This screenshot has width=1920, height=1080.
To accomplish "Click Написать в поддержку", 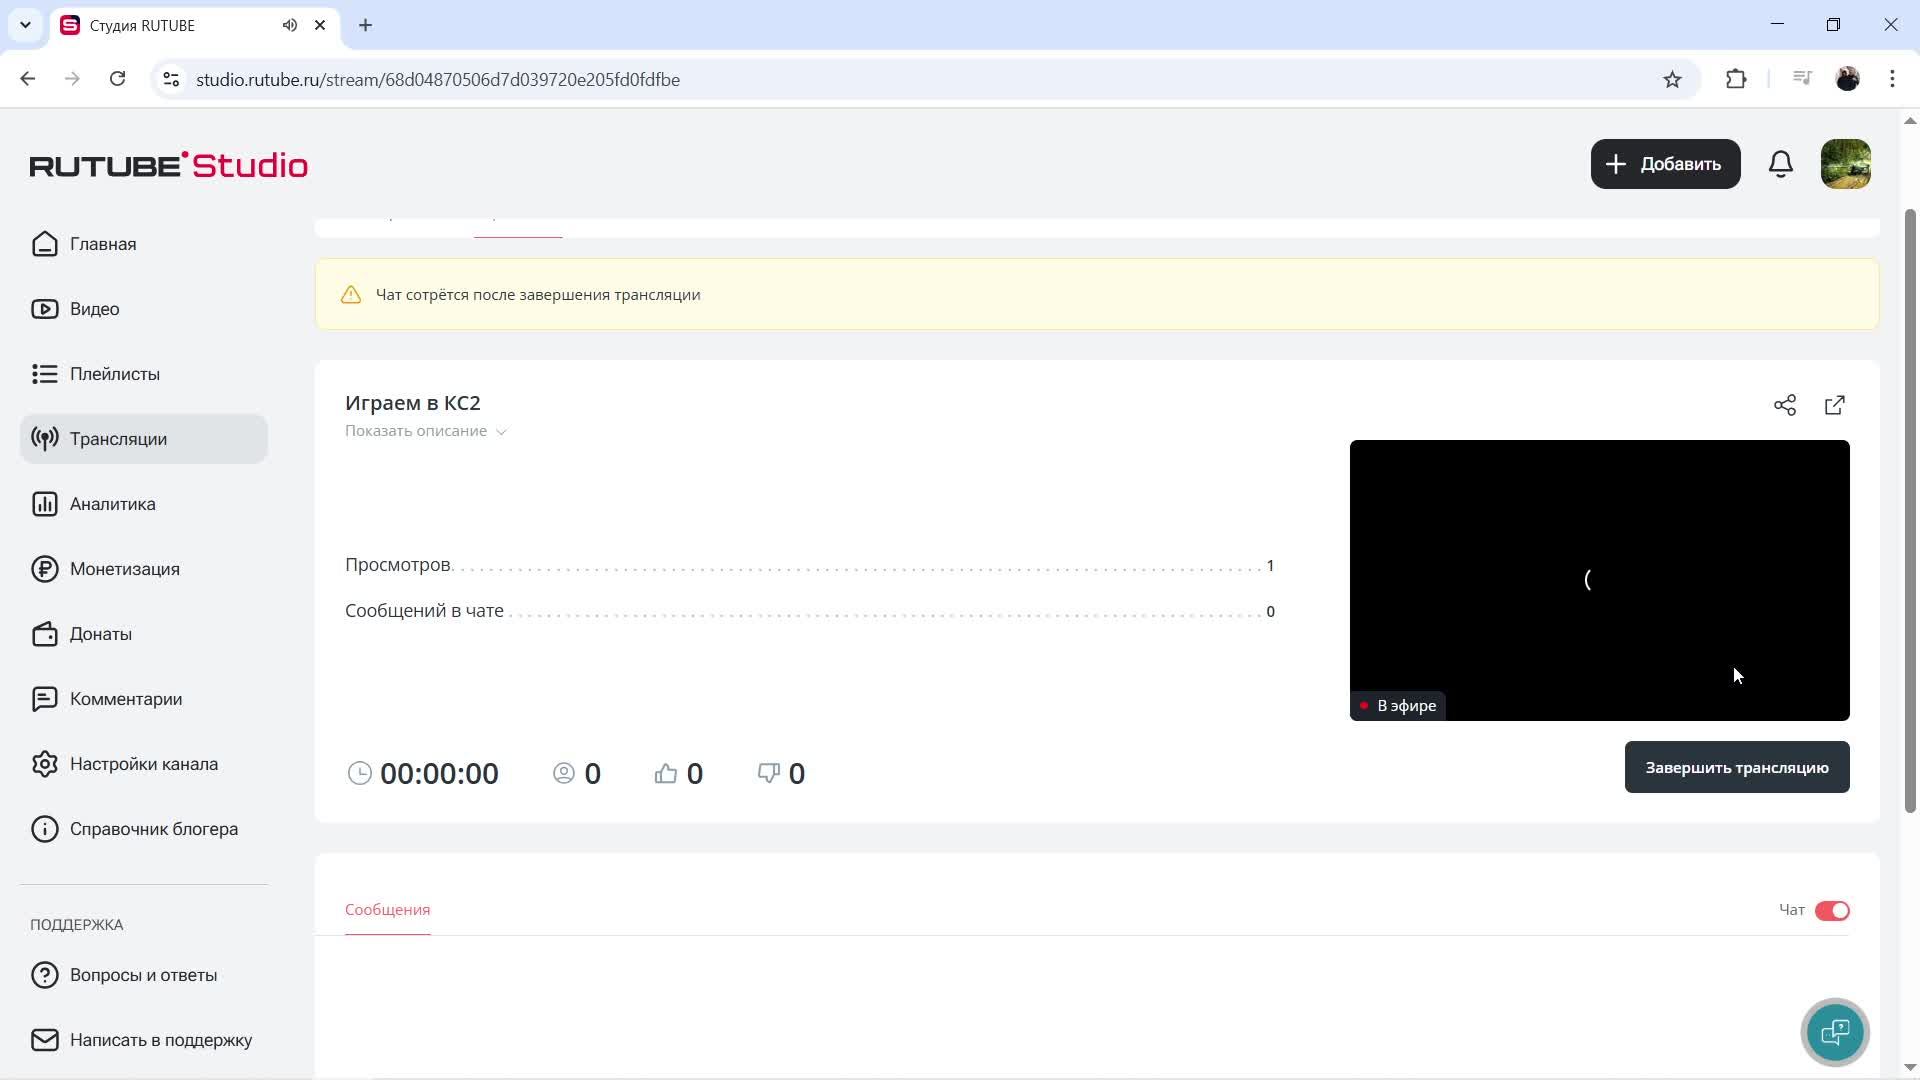I will click(x=144, y=1040).
